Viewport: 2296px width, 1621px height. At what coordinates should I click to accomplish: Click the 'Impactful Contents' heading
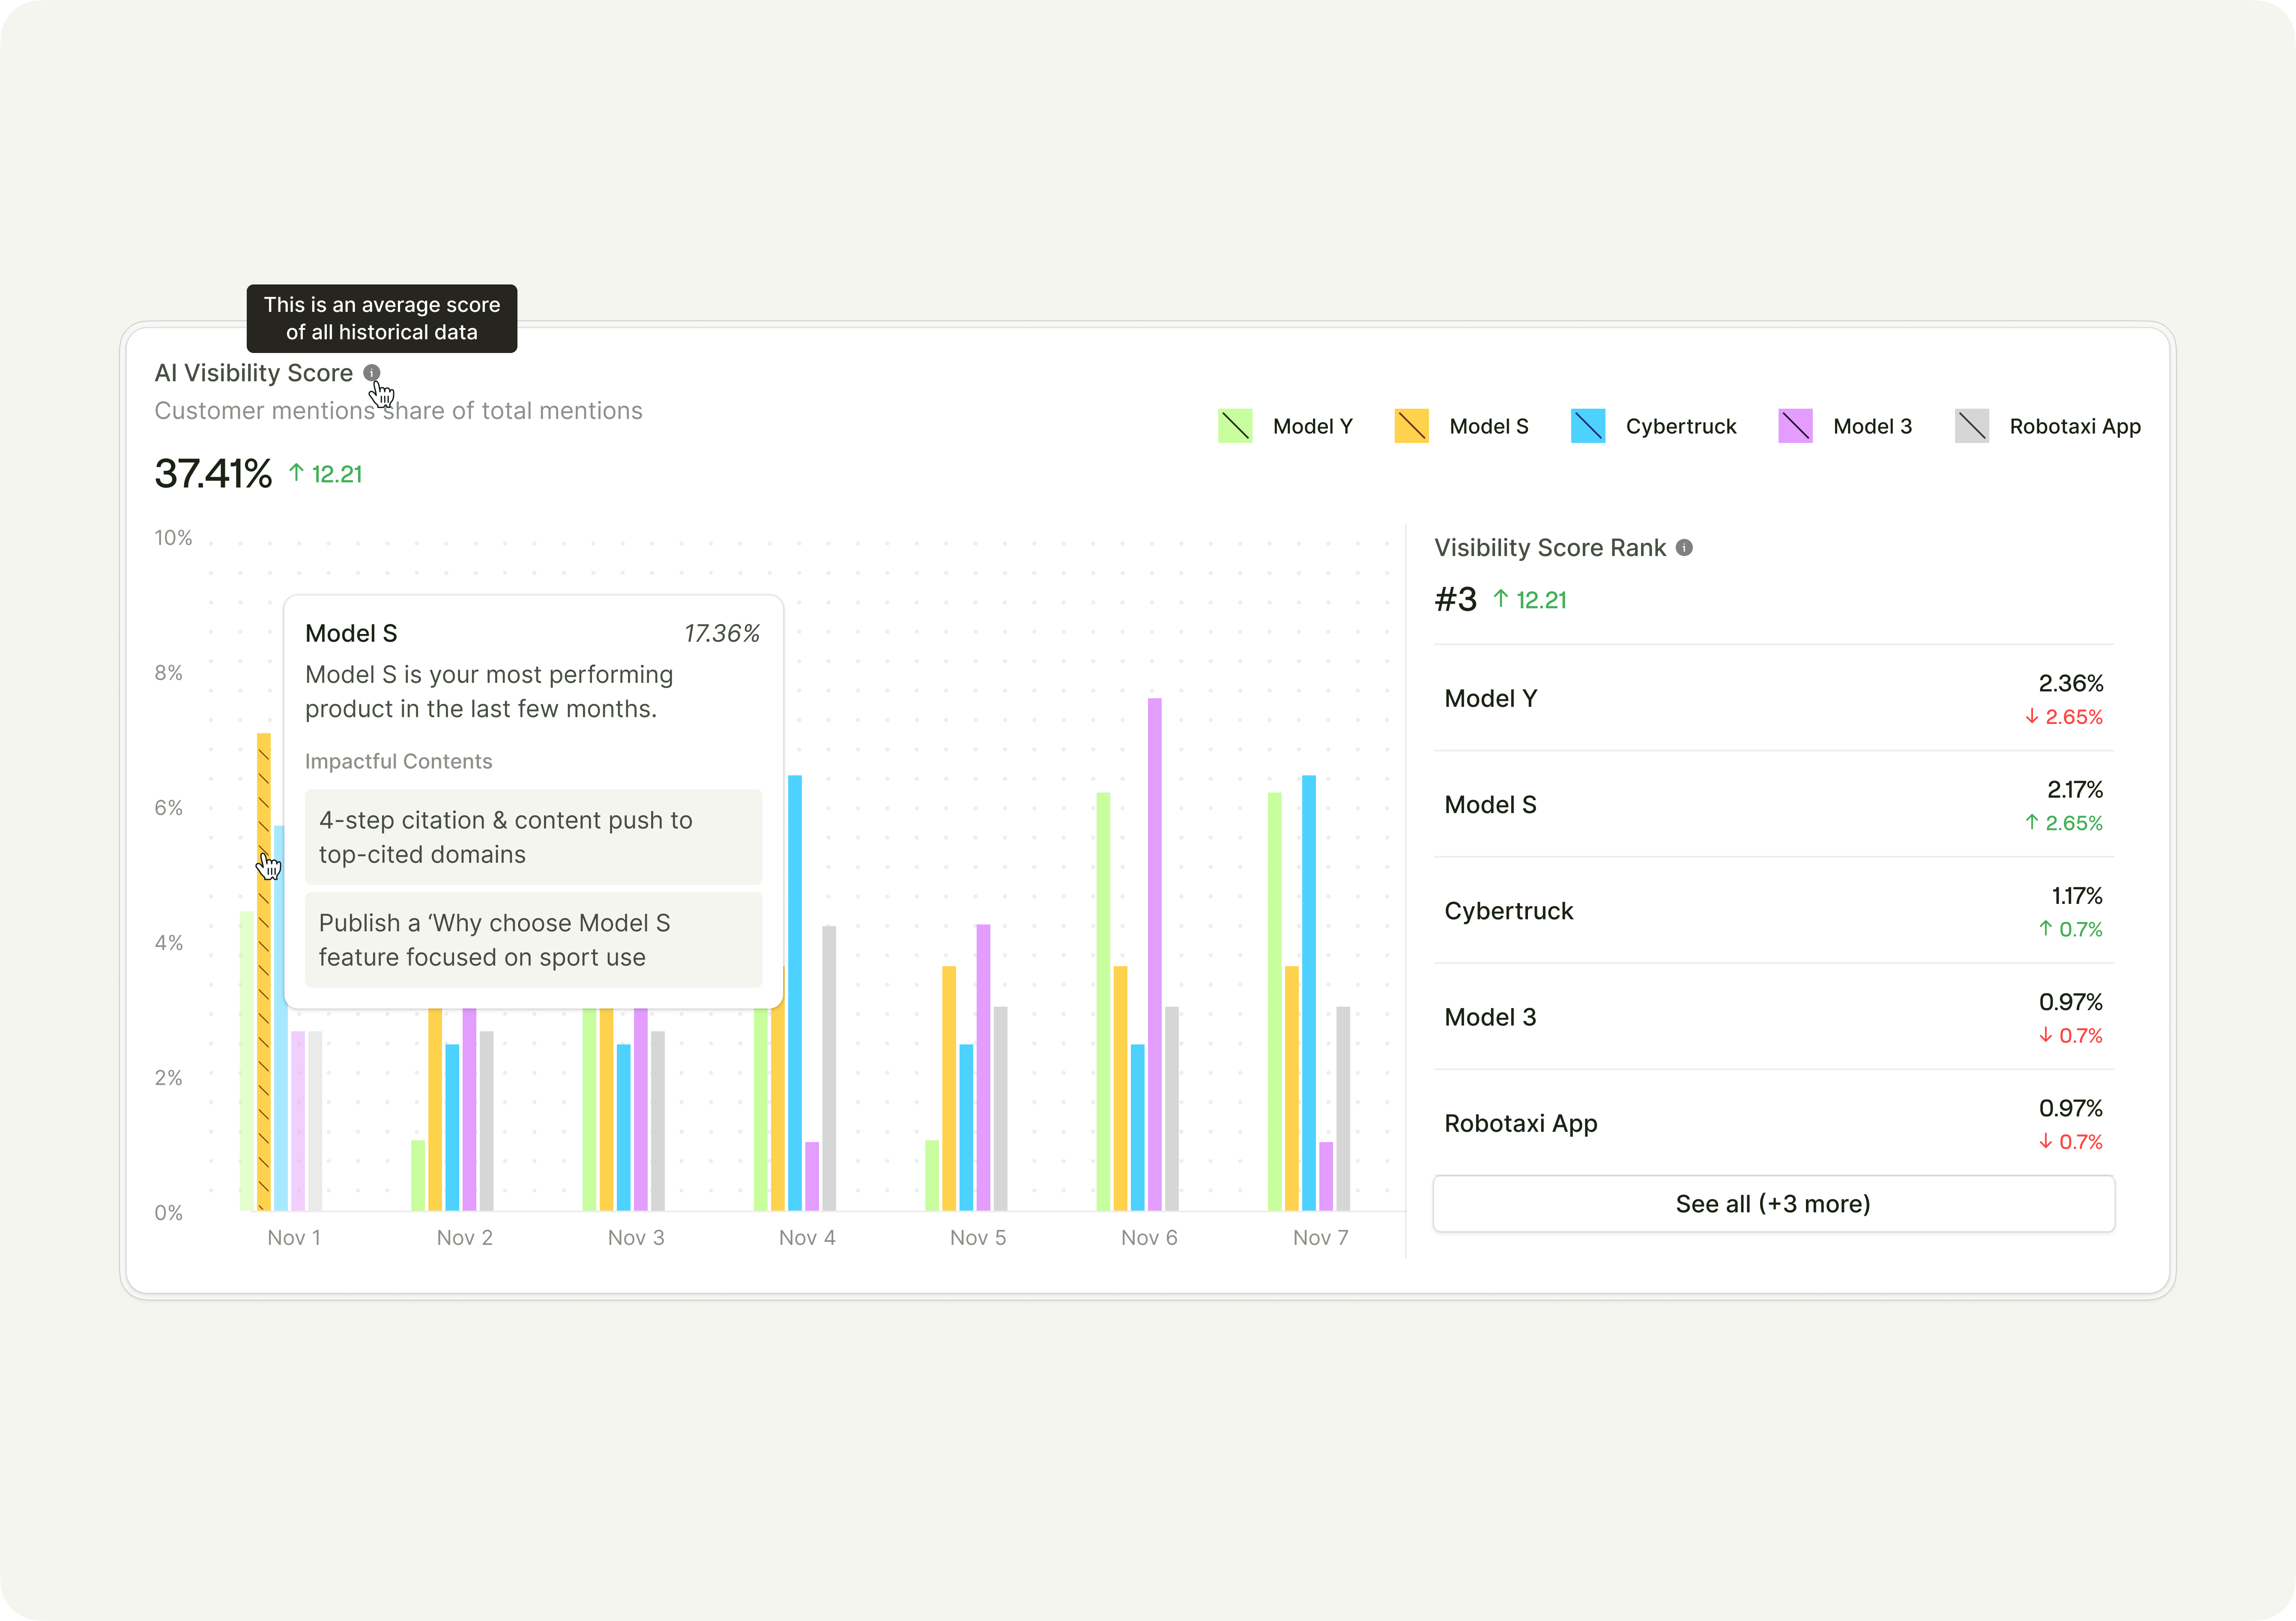[399, 762]
